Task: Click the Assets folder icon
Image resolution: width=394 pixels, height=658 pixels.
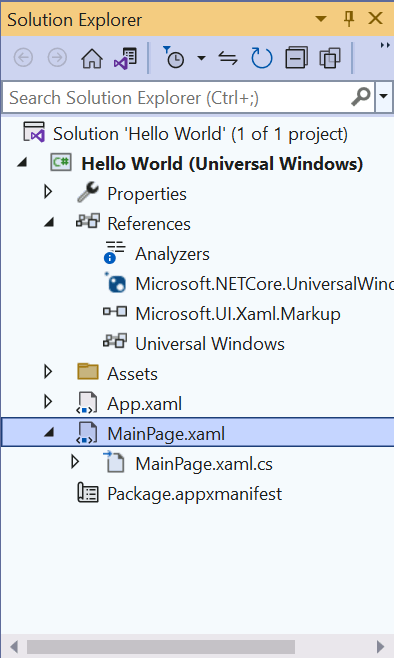Action: point(88,372)
